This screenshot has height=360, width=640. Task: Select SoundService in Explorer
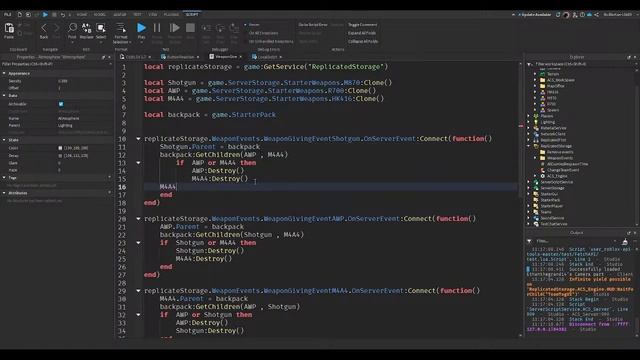point(552,218)
